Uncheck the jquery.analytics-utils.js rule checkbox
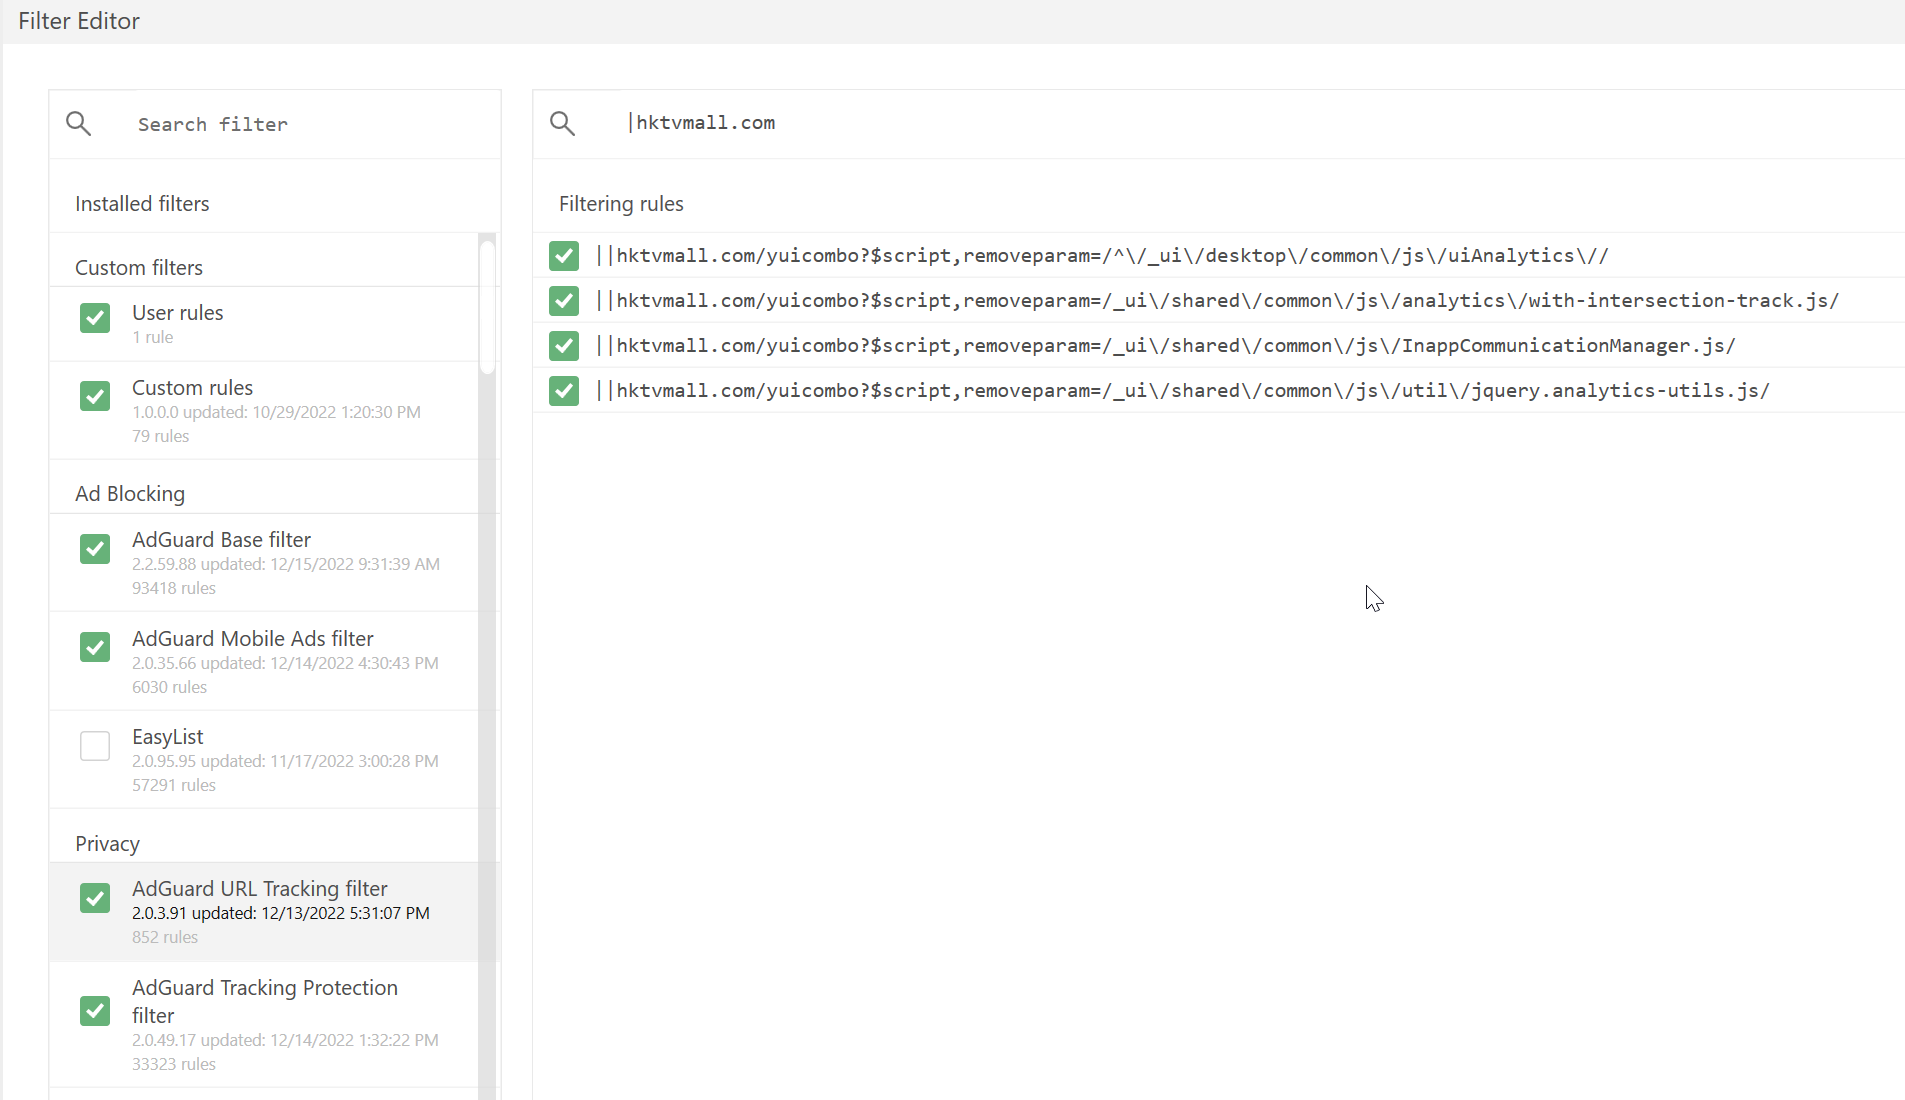Image resolution: width=1905 pixels, height=1100 pixels. (x=564, y=391)
